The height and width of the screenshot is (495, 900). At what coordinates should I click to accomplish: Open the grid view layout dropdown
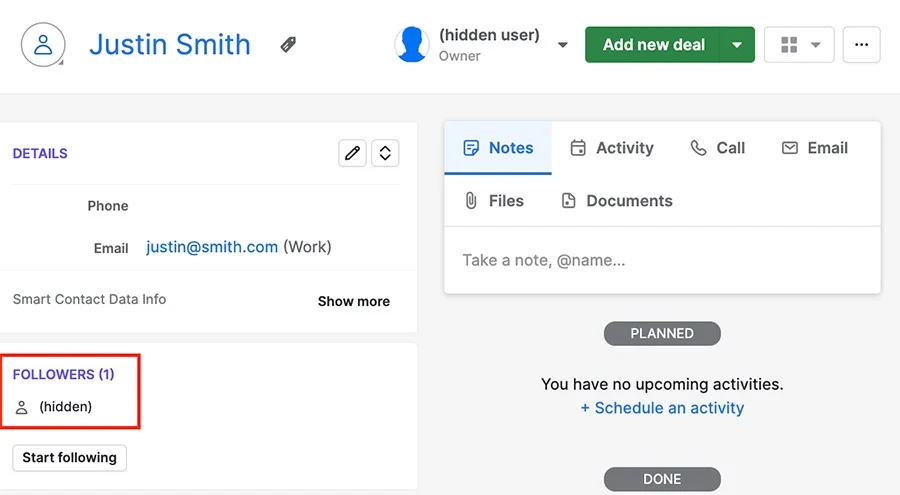(799, 45)
